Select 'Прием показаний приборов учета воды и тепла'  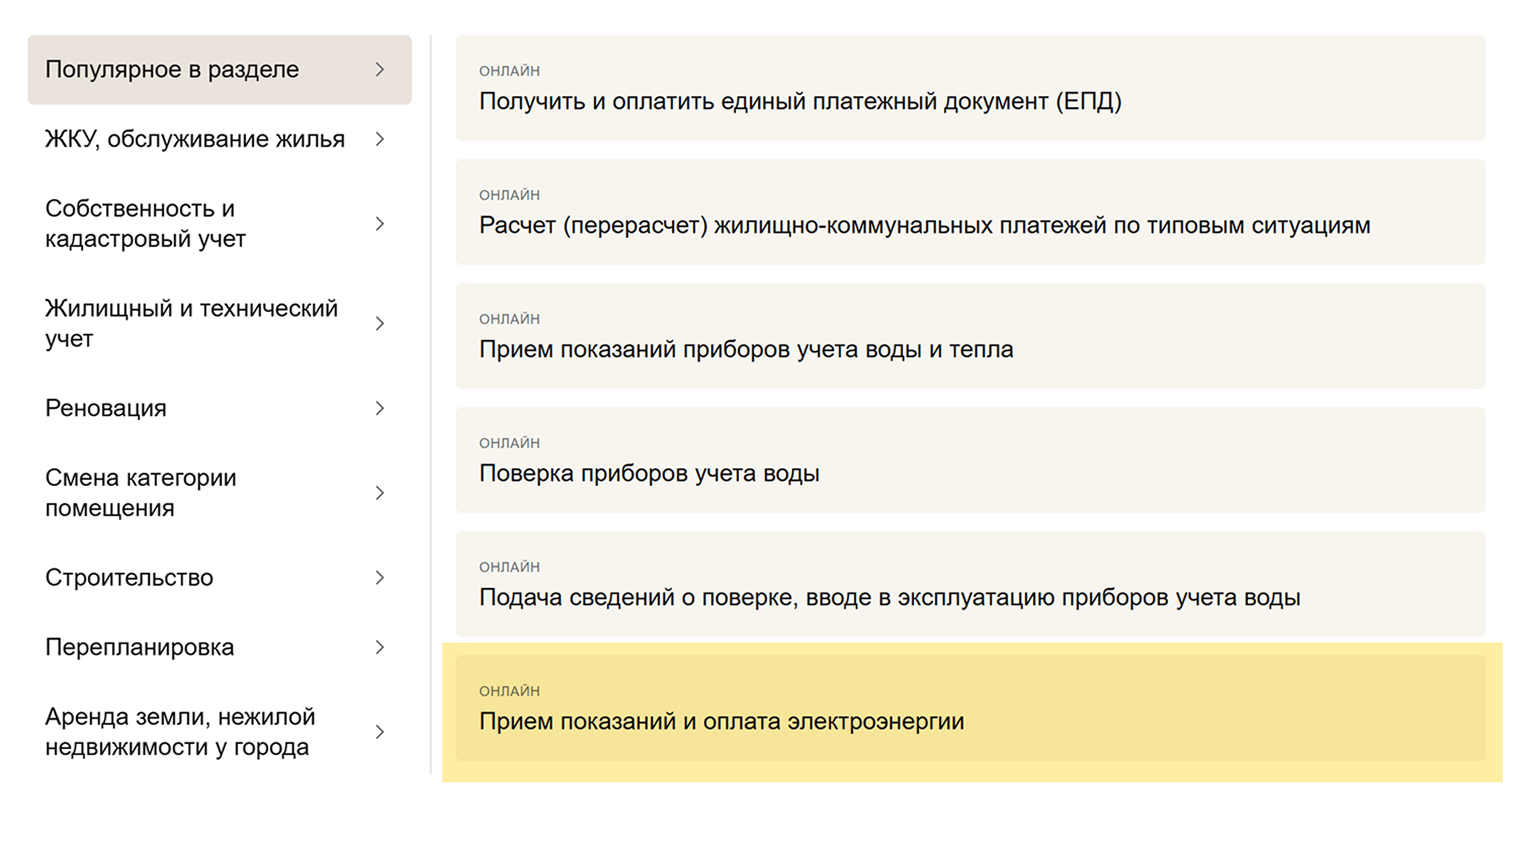pos(746,349)
